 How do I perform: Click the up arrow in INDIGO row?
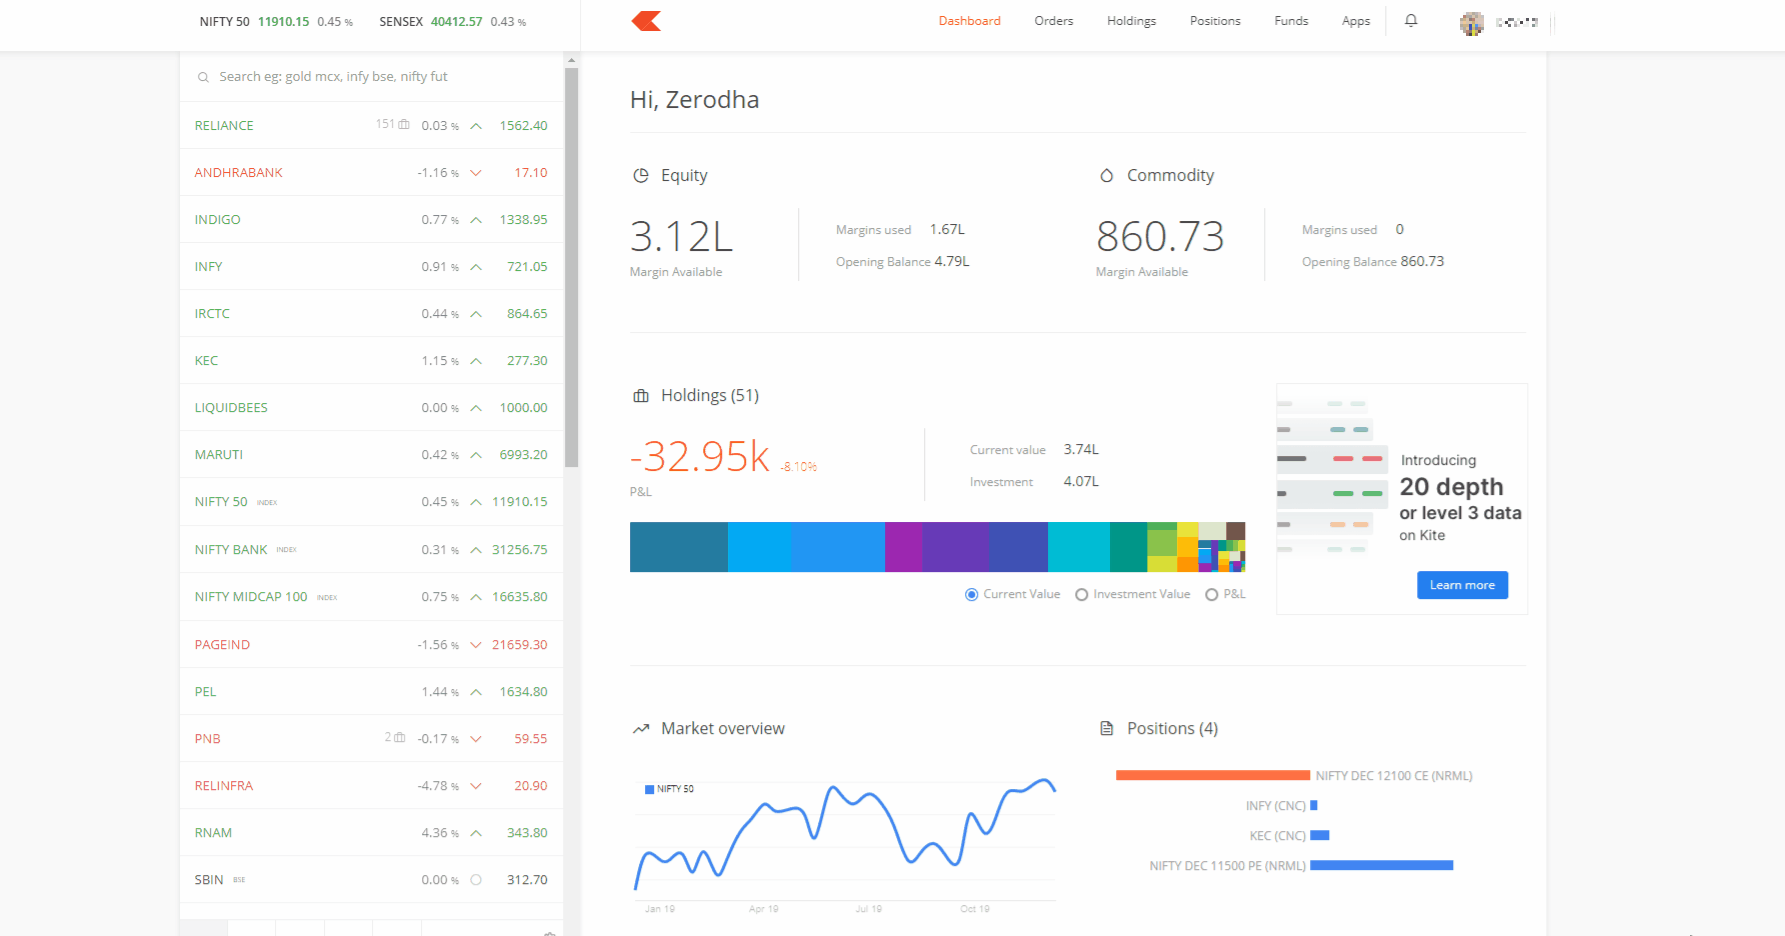pos(476,220)
